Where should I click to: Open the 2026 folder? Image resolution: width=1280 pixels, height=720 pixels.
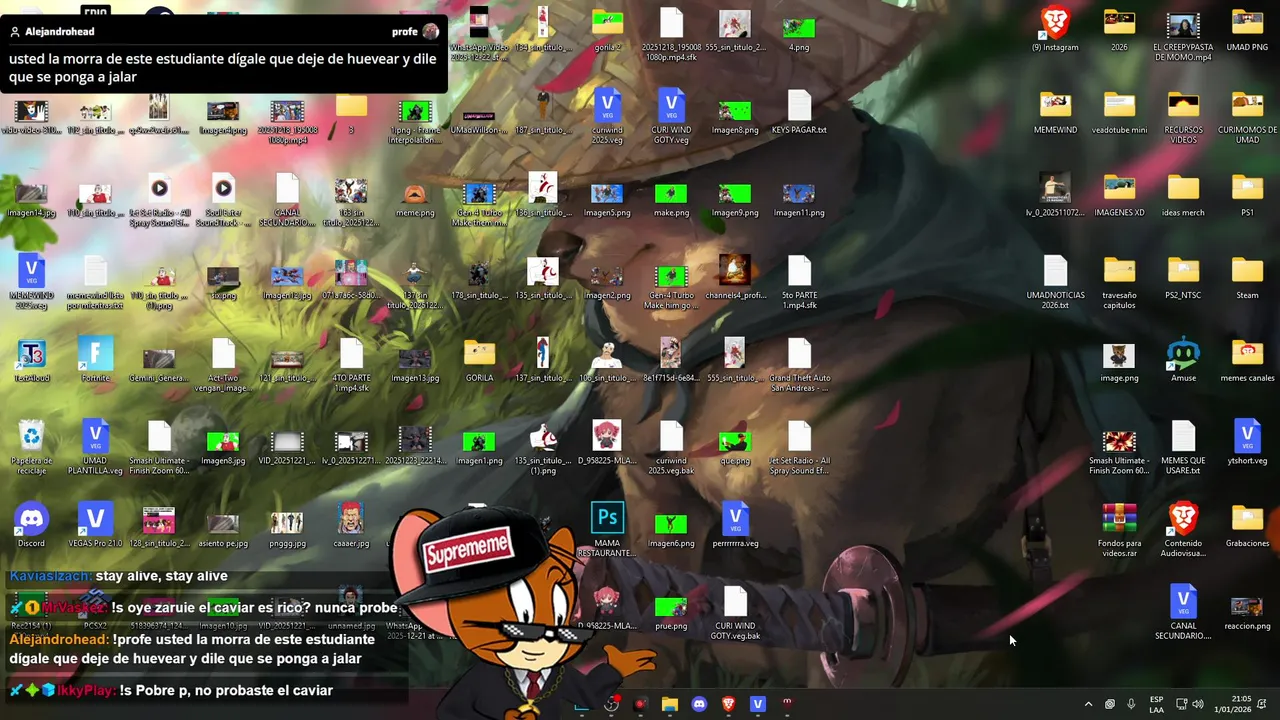coord(1119,30)
